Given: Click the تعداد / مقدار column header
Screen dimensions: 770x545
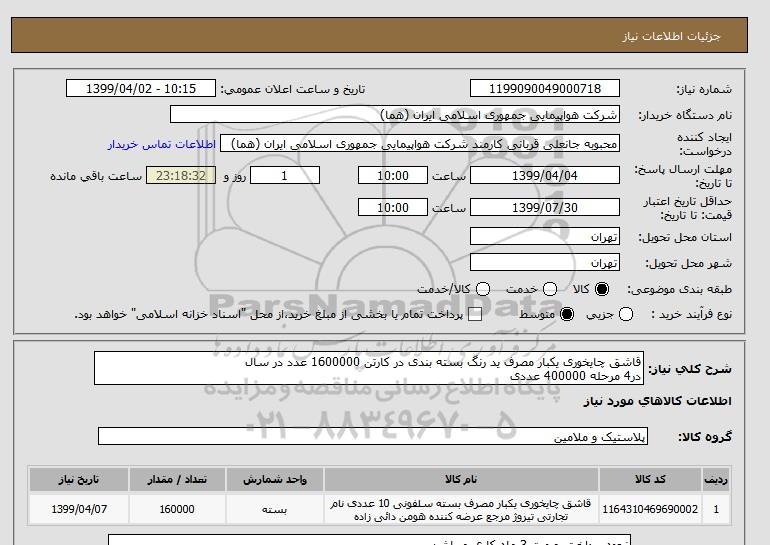Looking at the screenshot, I should point(177,480).
